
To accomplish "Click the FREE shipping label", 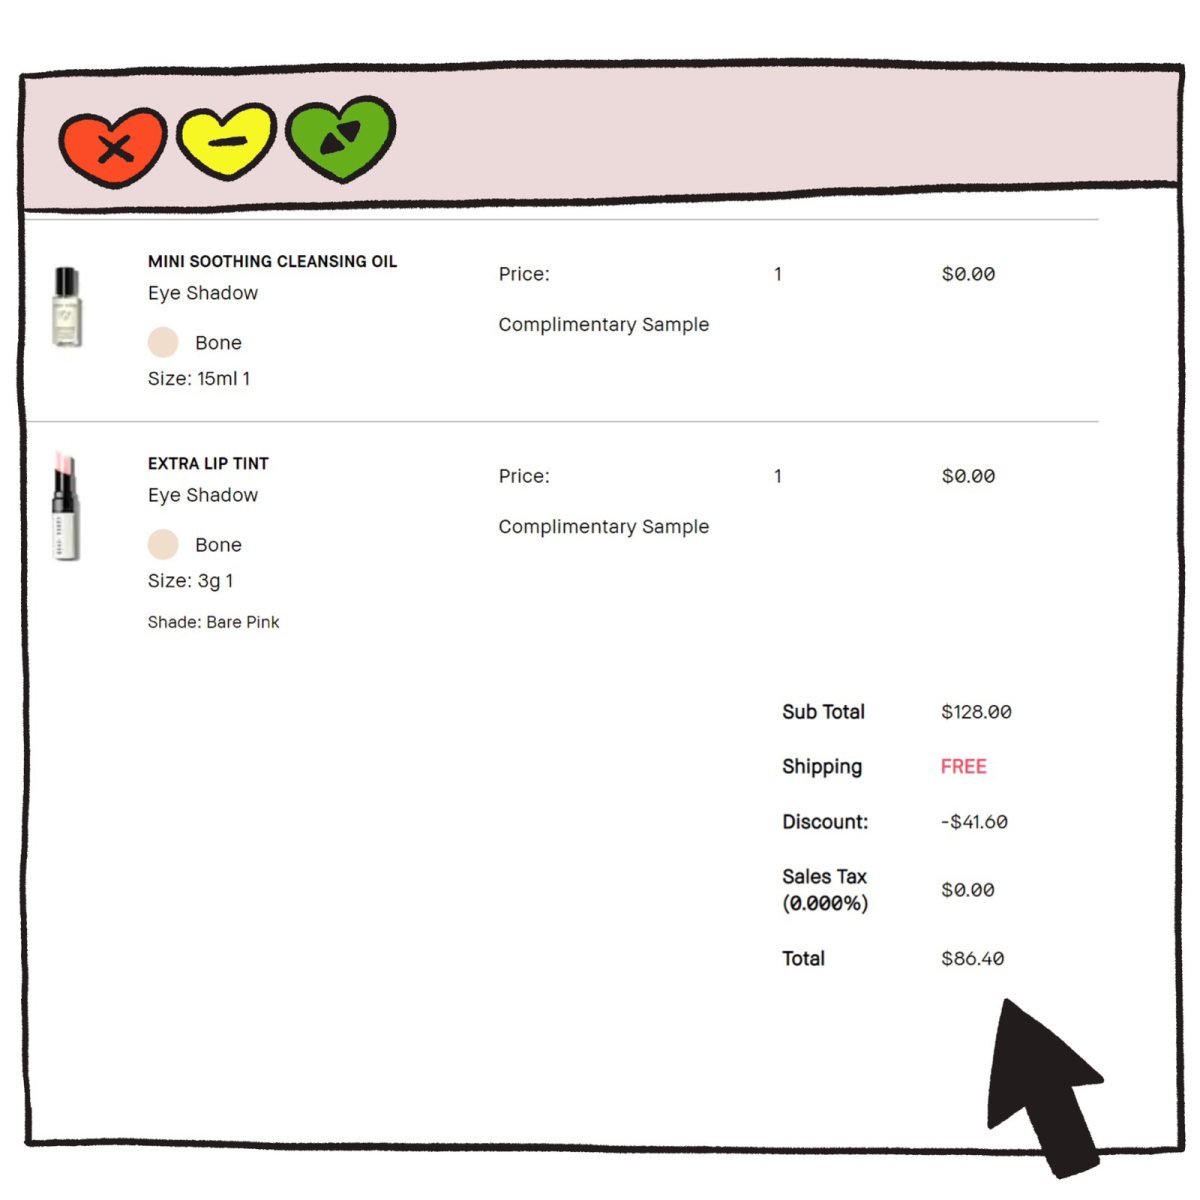I will tap(964, 766).
